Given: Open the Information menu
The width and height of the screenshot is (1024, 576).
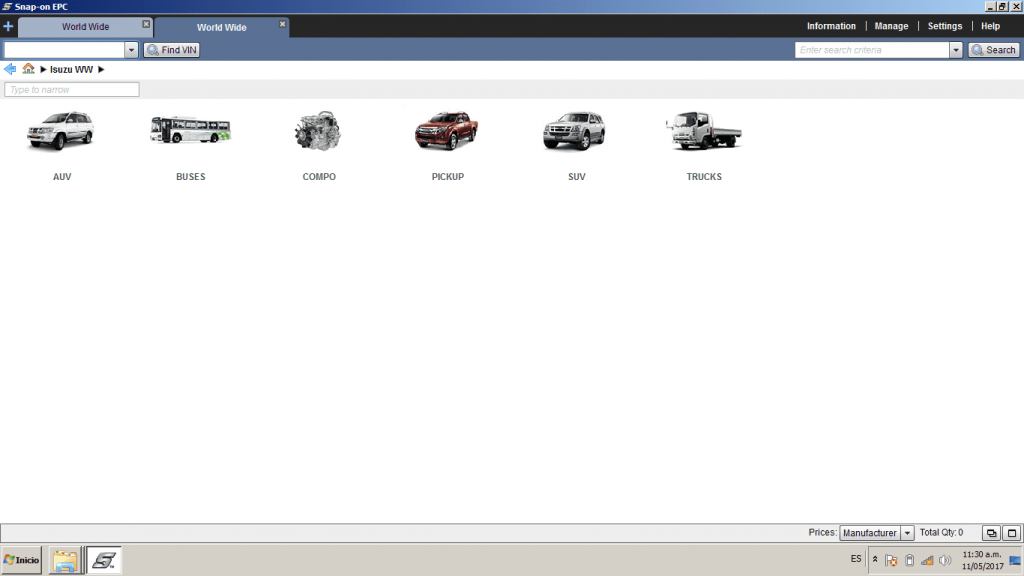Looking at the screenshot, I should (x=831, y=26).
